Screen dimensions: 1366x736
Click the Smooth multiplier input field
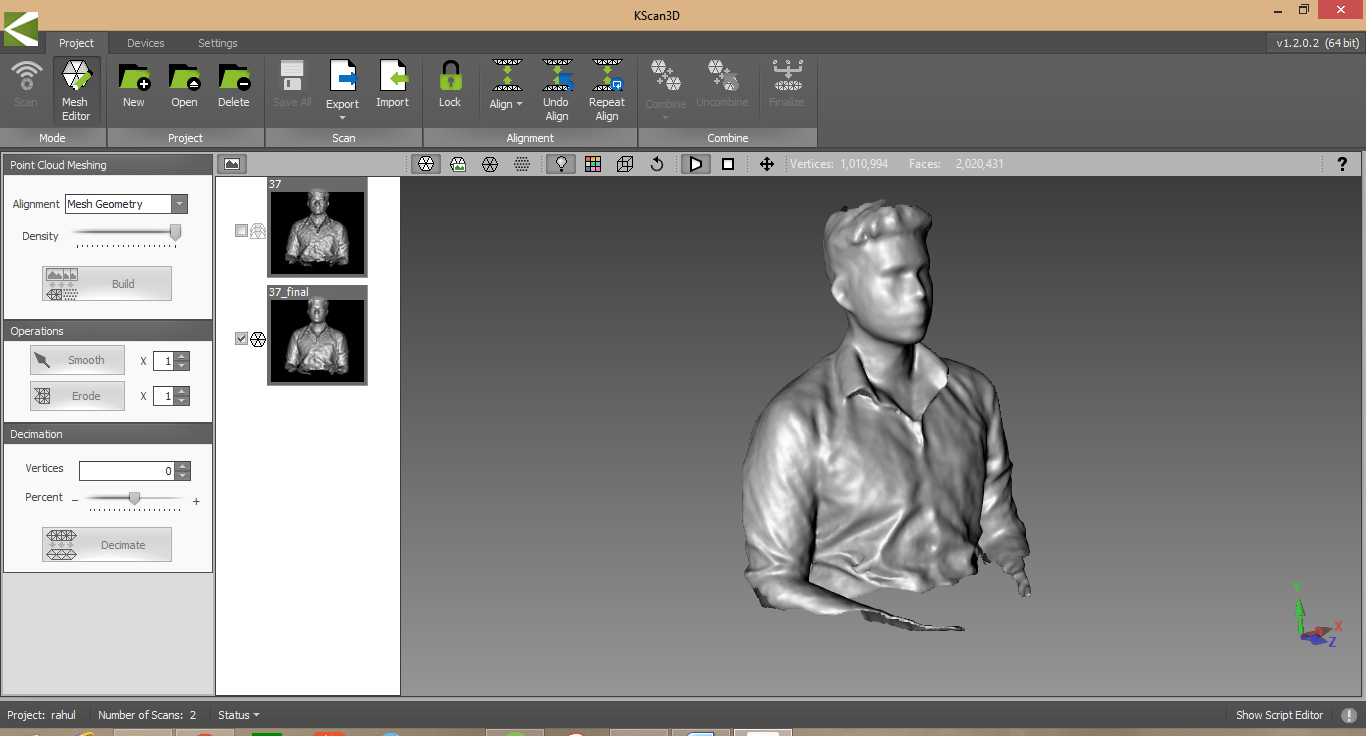tap(164, 361)
